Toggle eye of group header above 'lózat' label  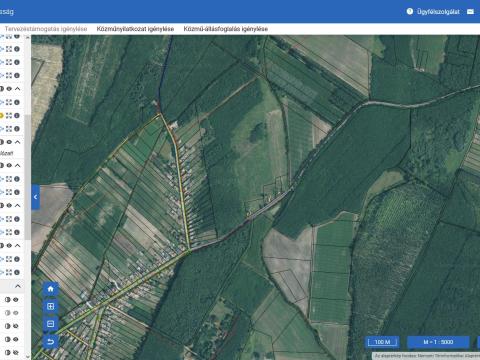coord(9,142)
